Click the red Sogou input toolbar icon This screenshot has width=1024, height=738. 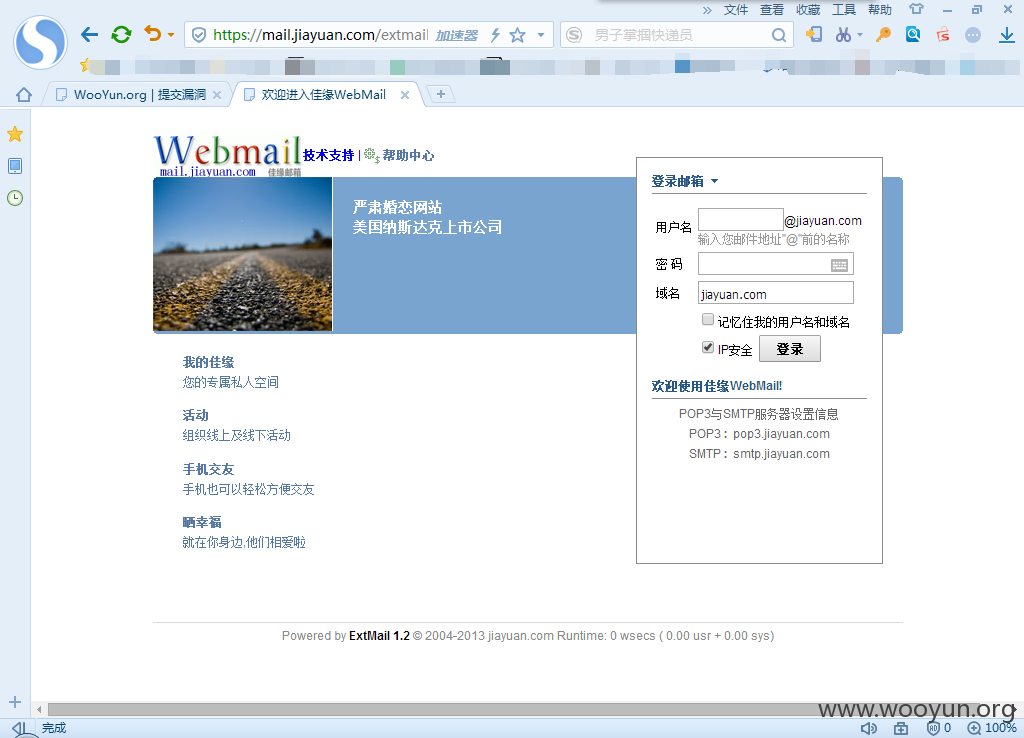[x=943, y=35]
